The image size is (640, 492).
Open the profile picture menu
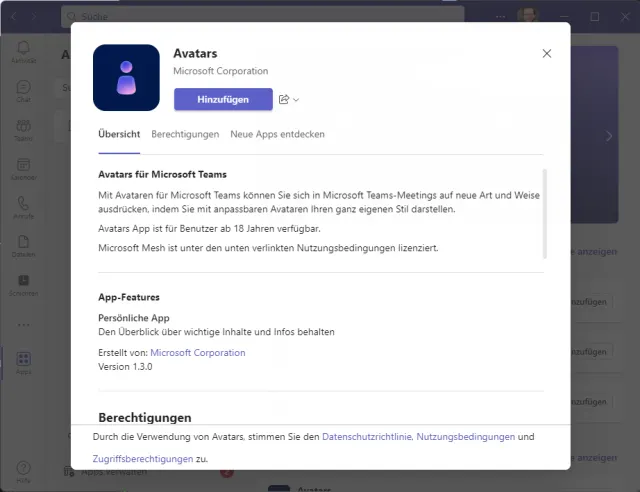click(527, 16)
